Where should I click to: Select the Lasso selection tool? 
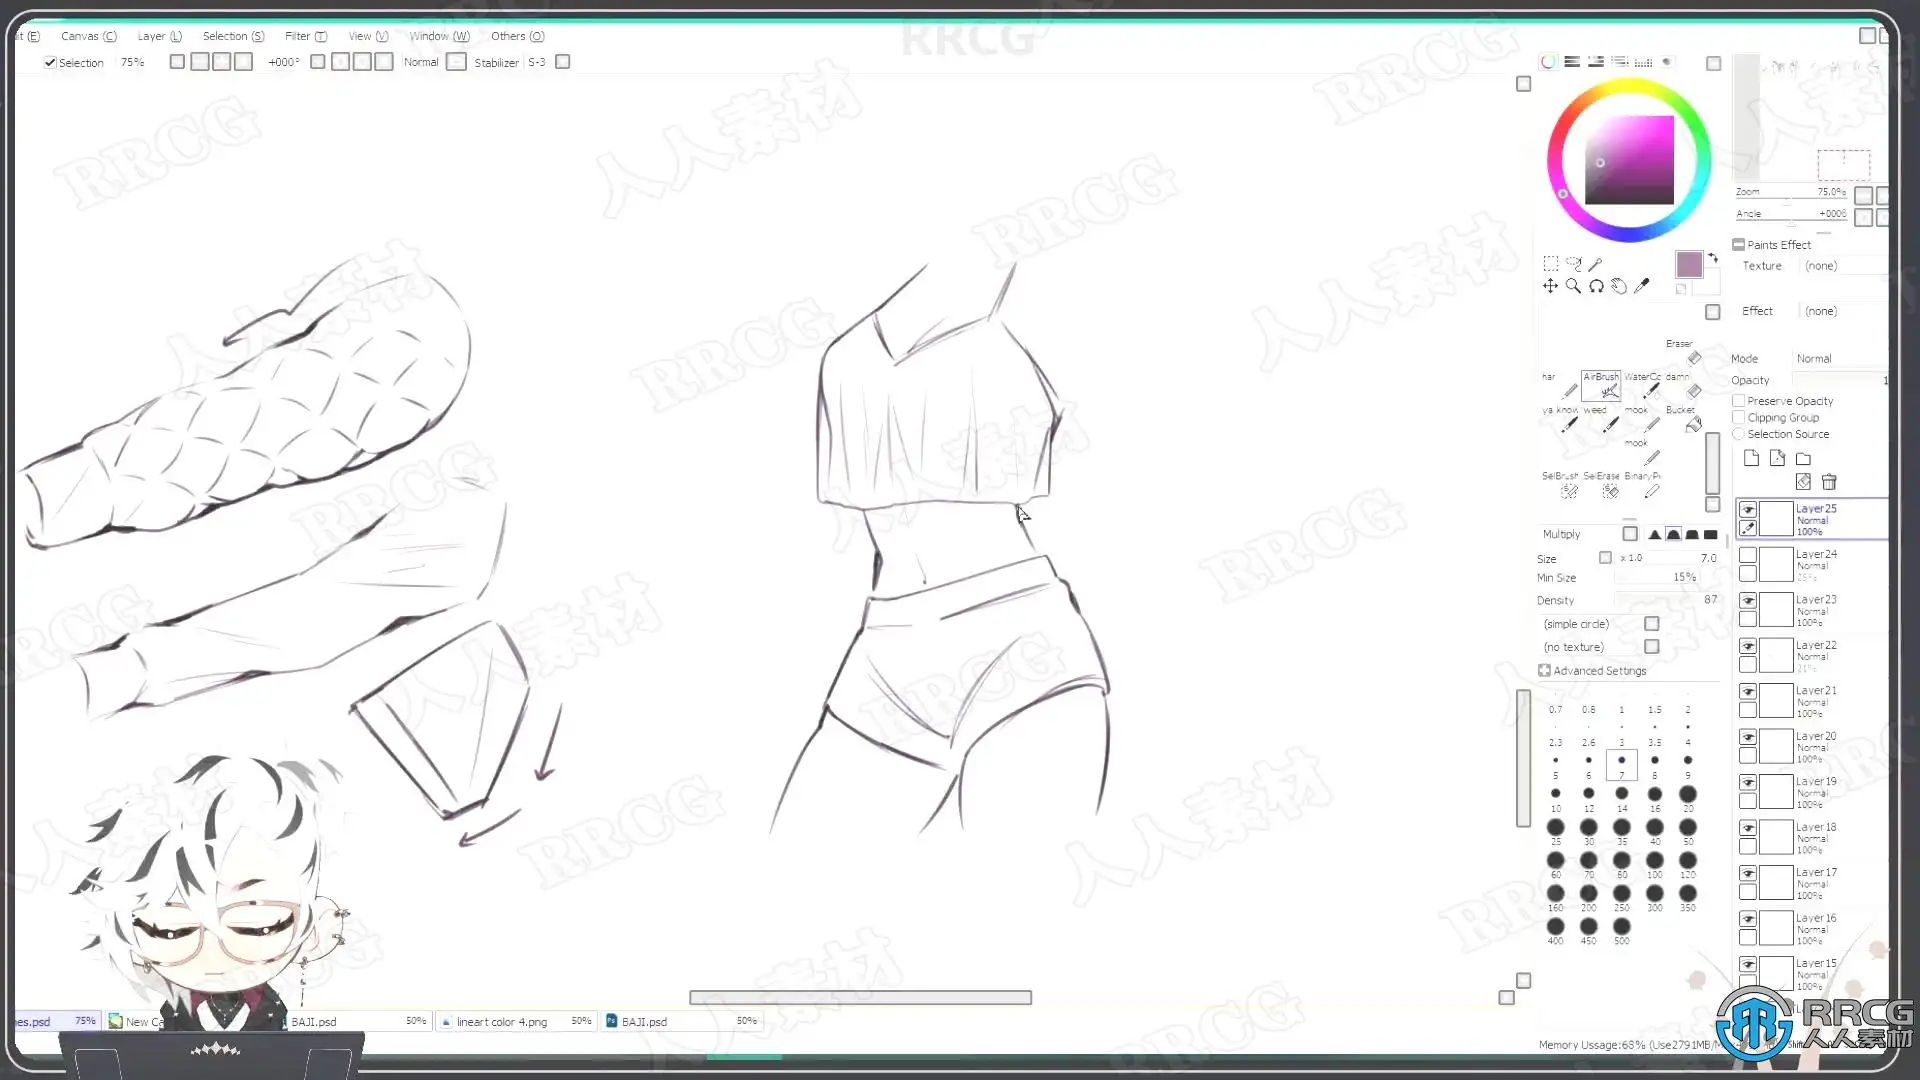pos(1573,263)
